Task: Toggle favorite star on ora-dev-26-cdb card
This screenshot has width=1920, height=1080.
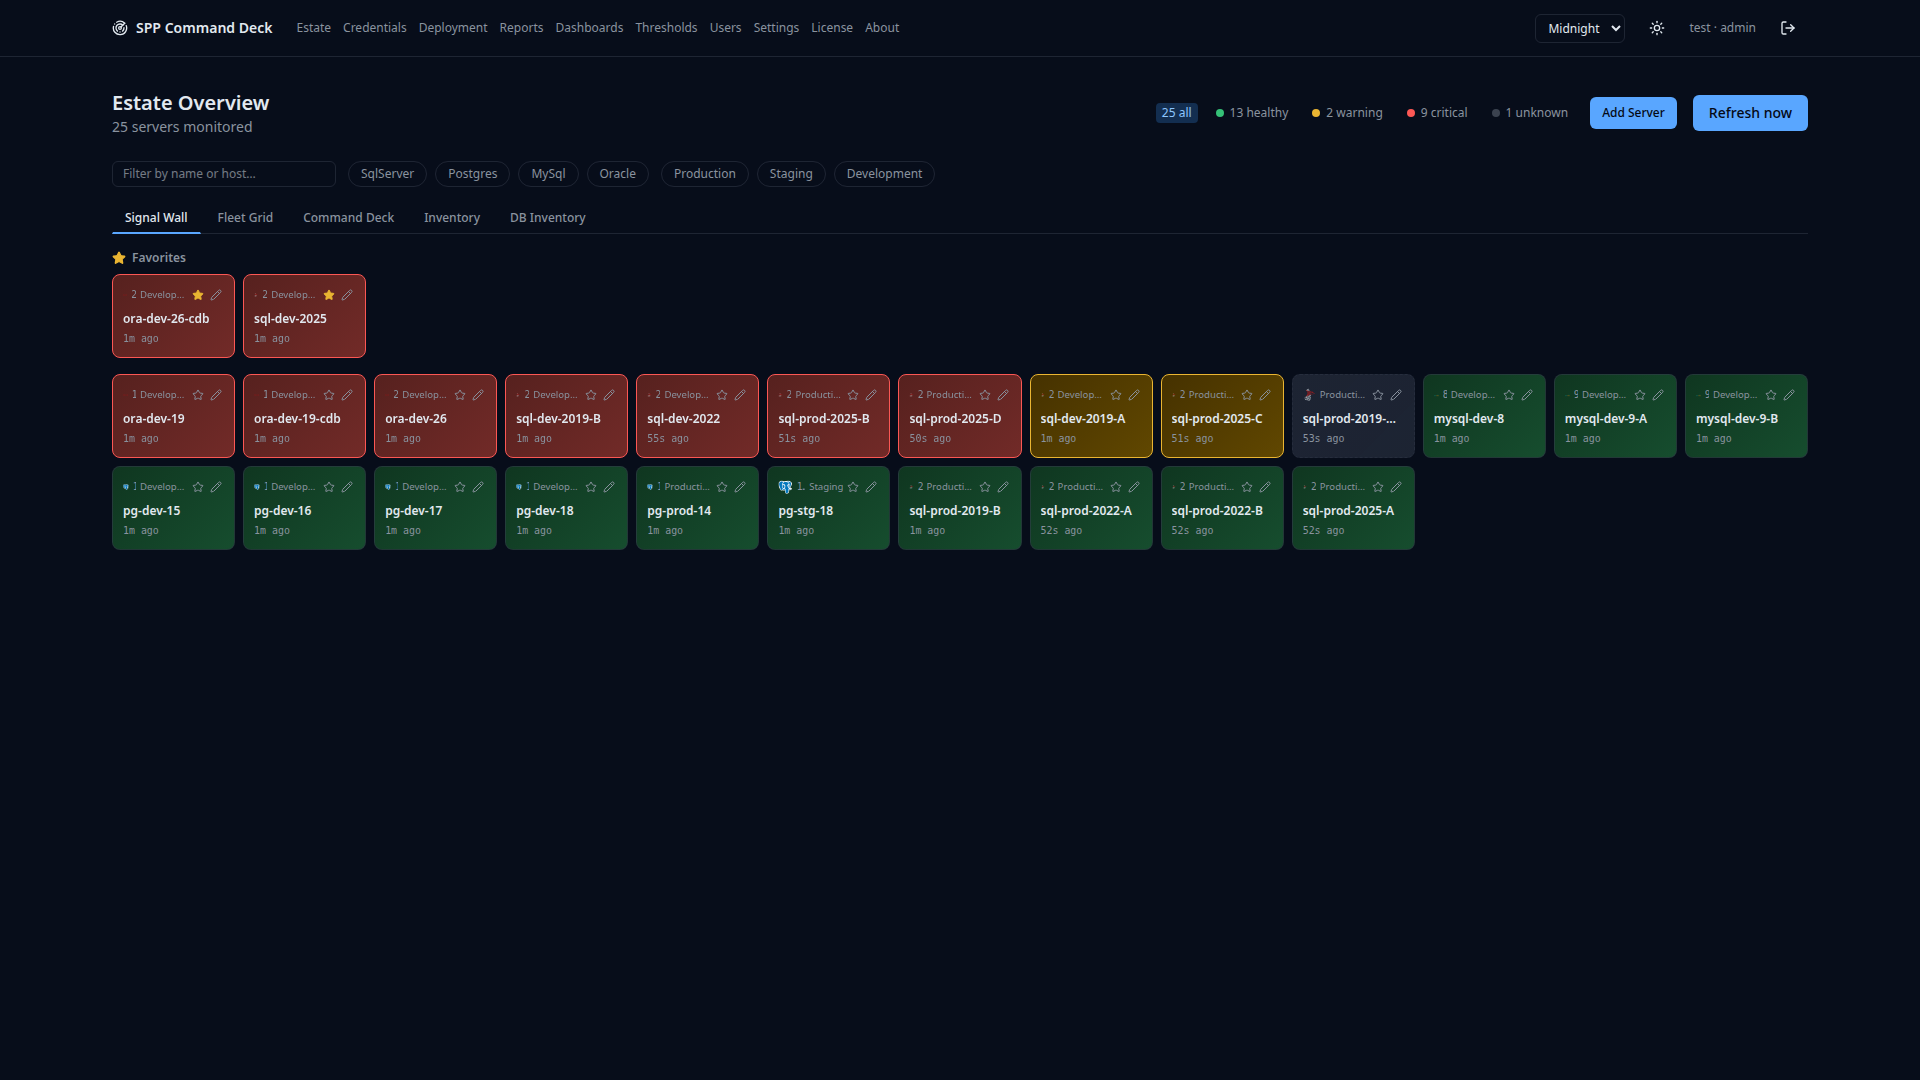Action: click(198, 295)
